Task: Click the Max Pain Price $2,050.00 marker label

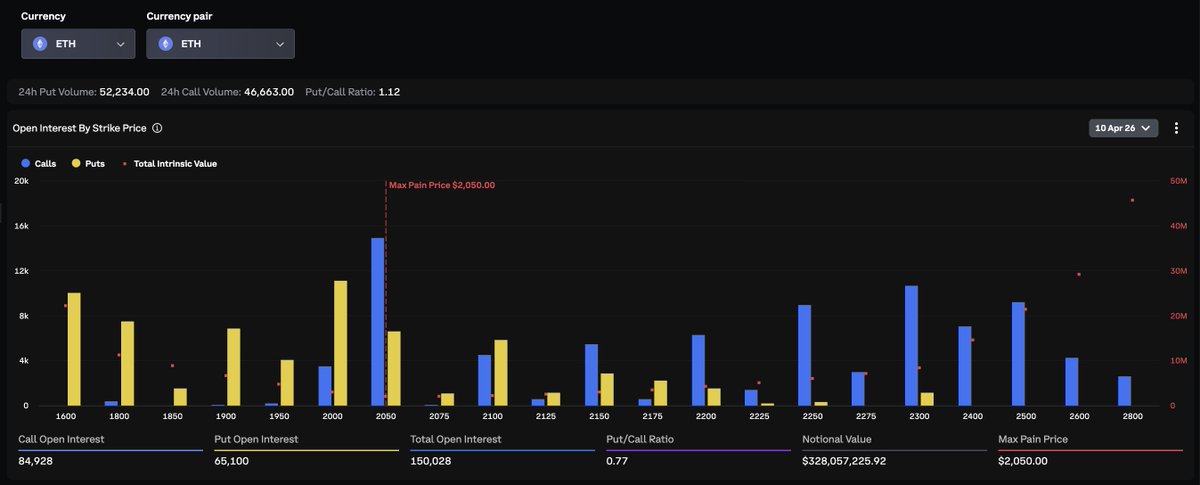Action: tap(441, 185)
